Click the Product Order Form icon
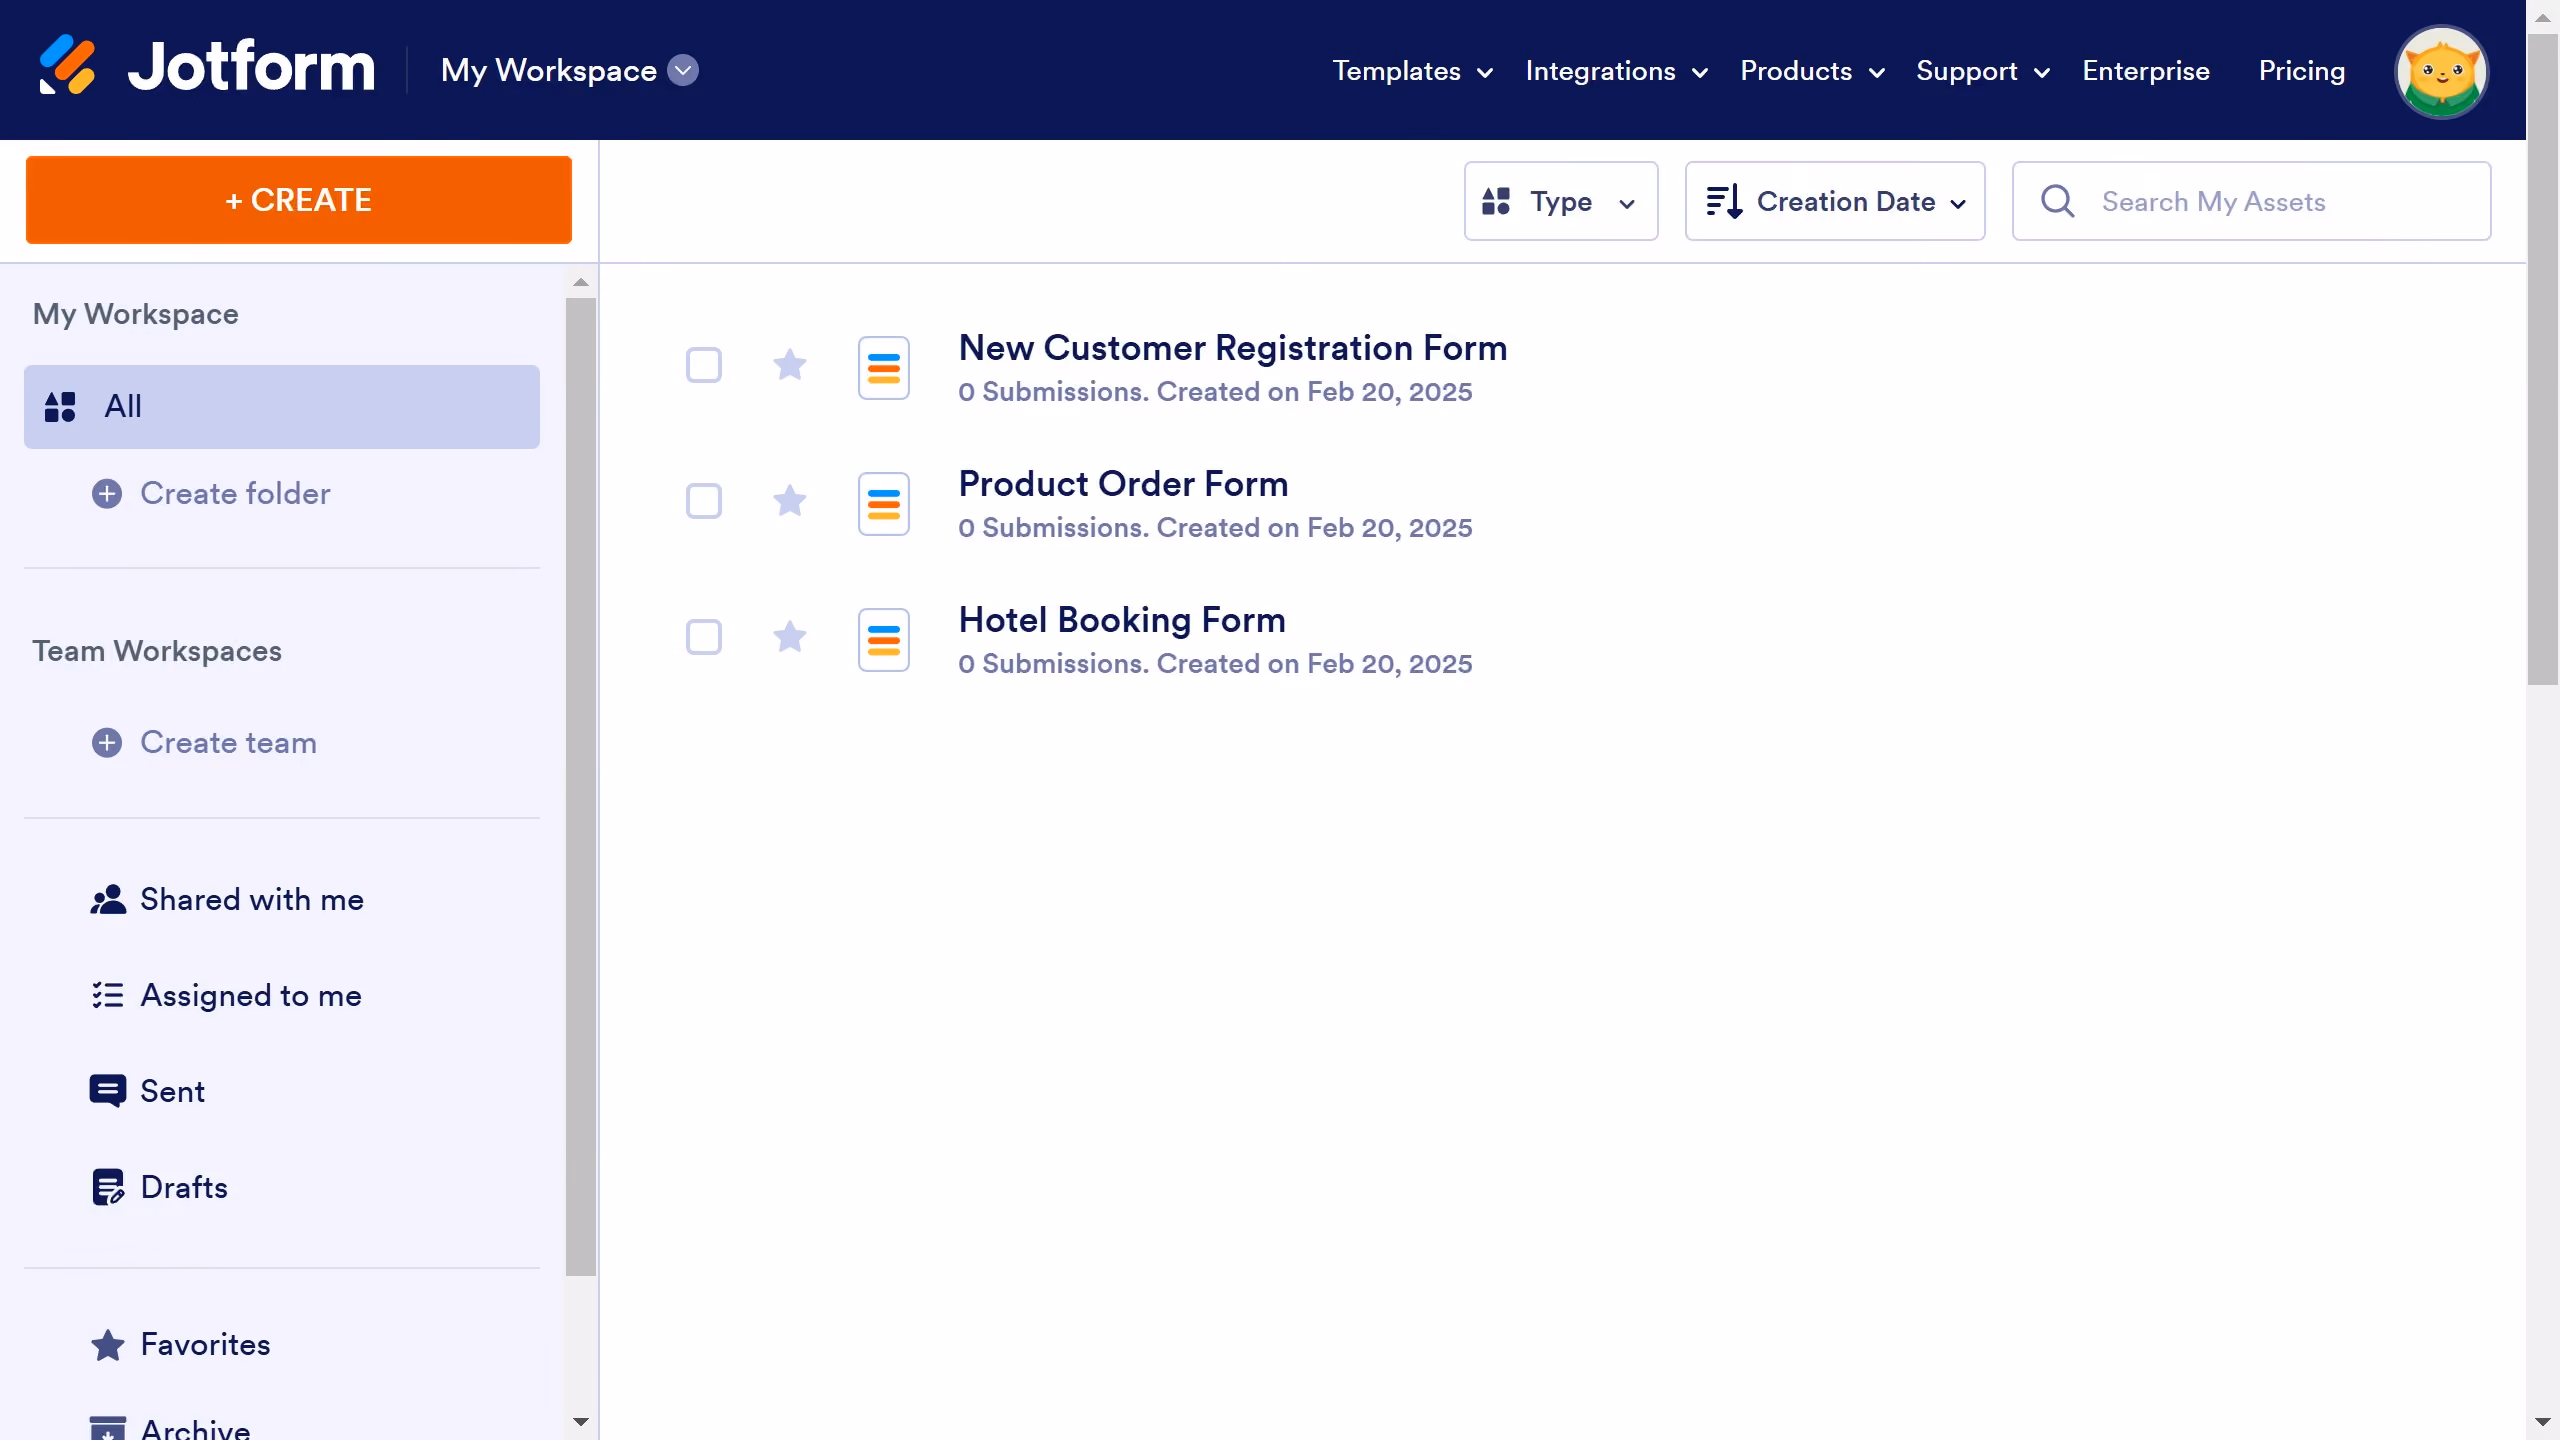Image resolution: width=2560 pixels, height=1440 pixels. coord(884,503)
